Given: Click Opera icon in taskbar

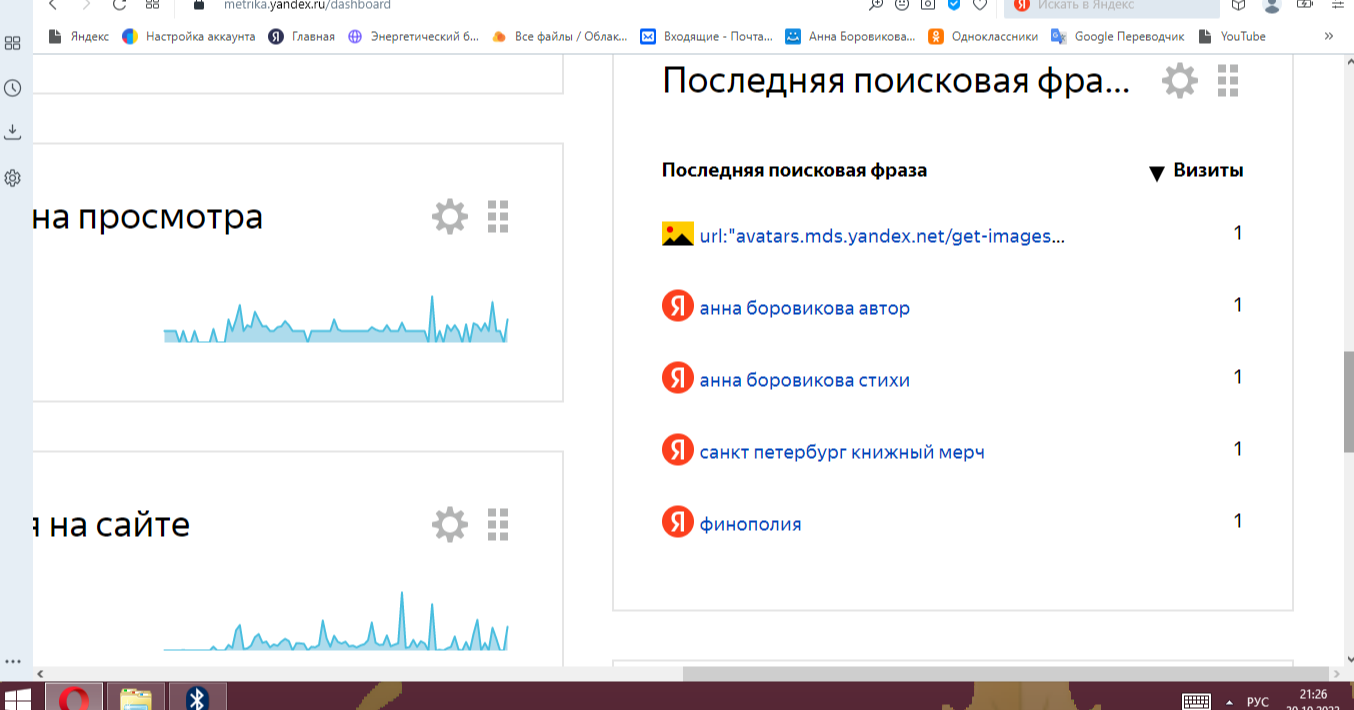Looking at the screenshot, I should tap(72, 698).
